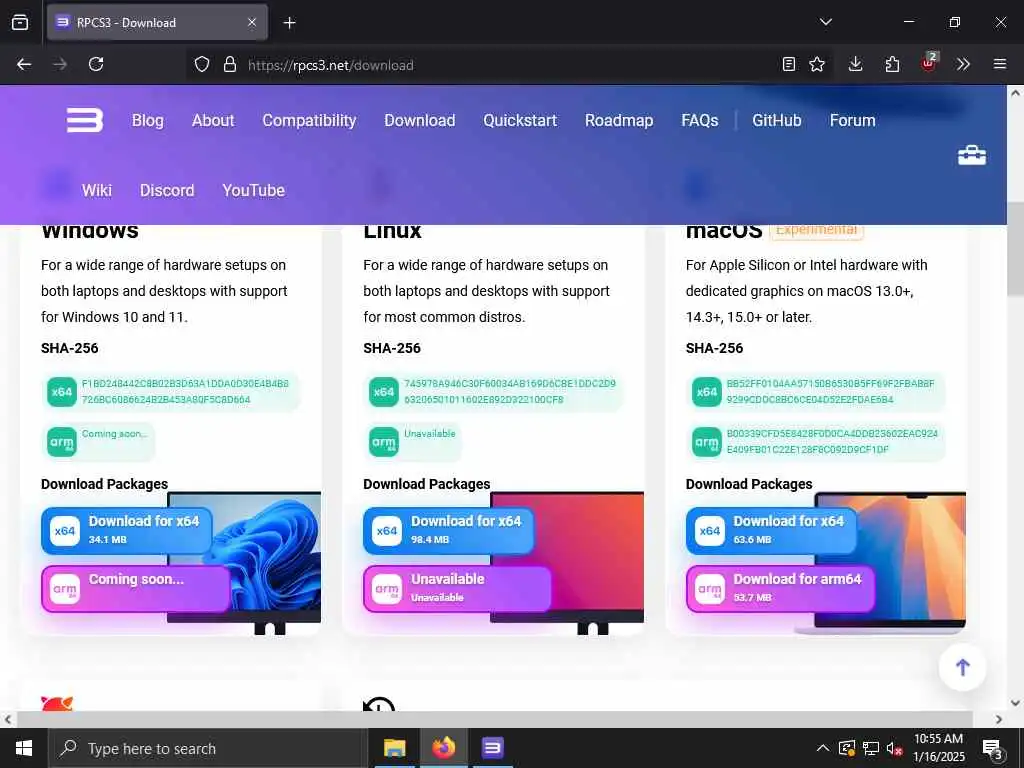Reload the page with the refresh button
Viewport: 1024px width, 768px height.
96,64
